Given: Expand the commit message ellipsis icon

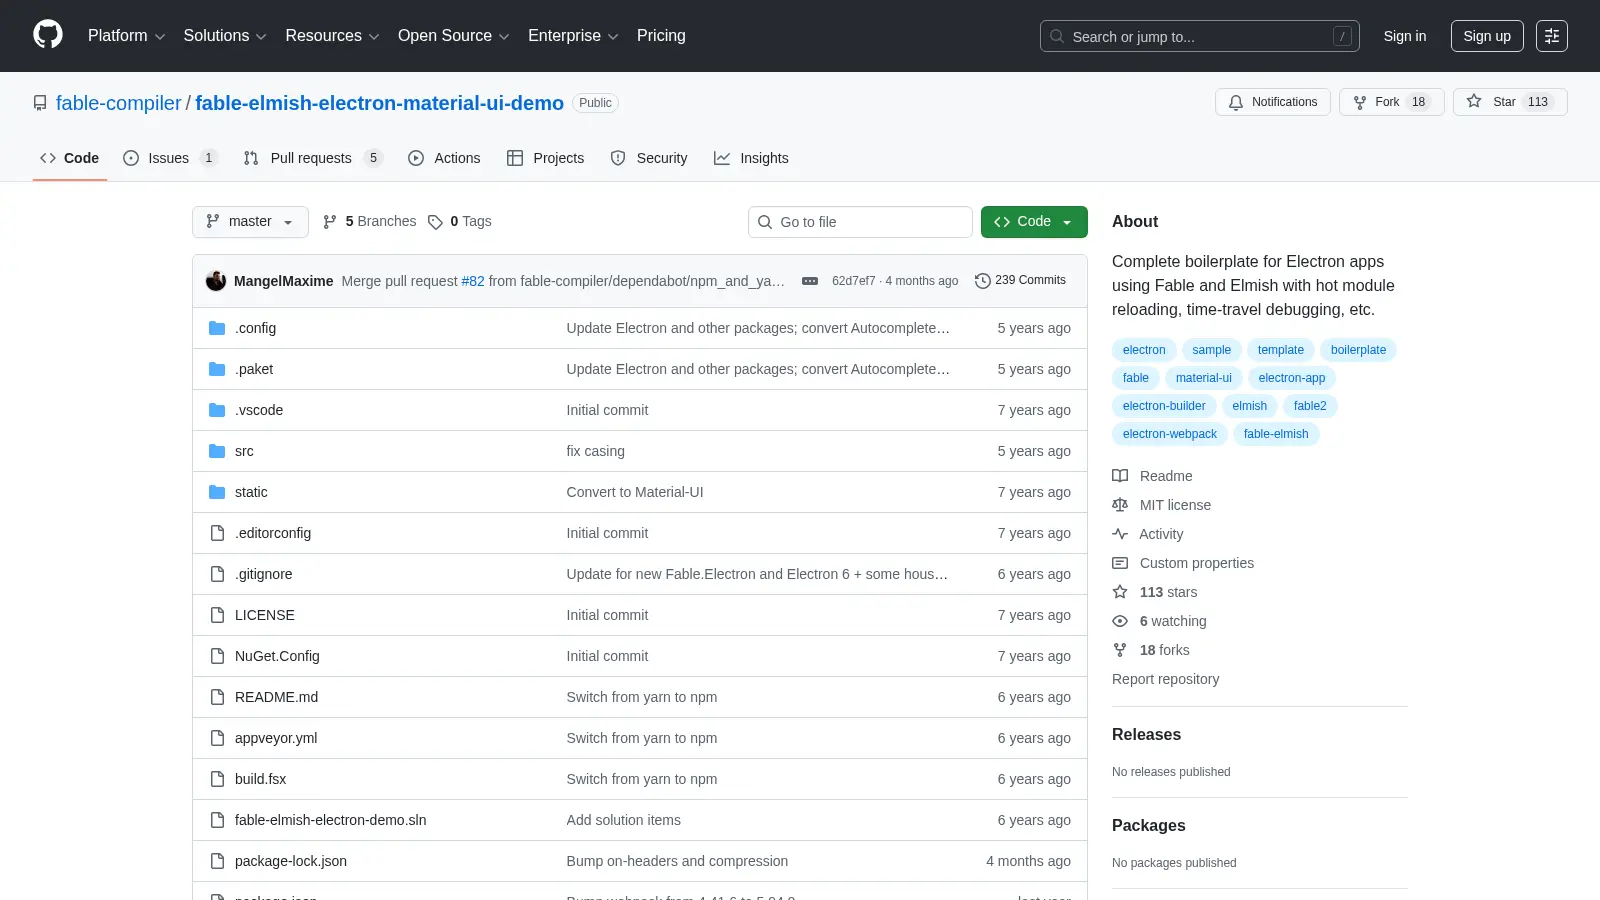Looking at the screenshot, I should (810, 281).
